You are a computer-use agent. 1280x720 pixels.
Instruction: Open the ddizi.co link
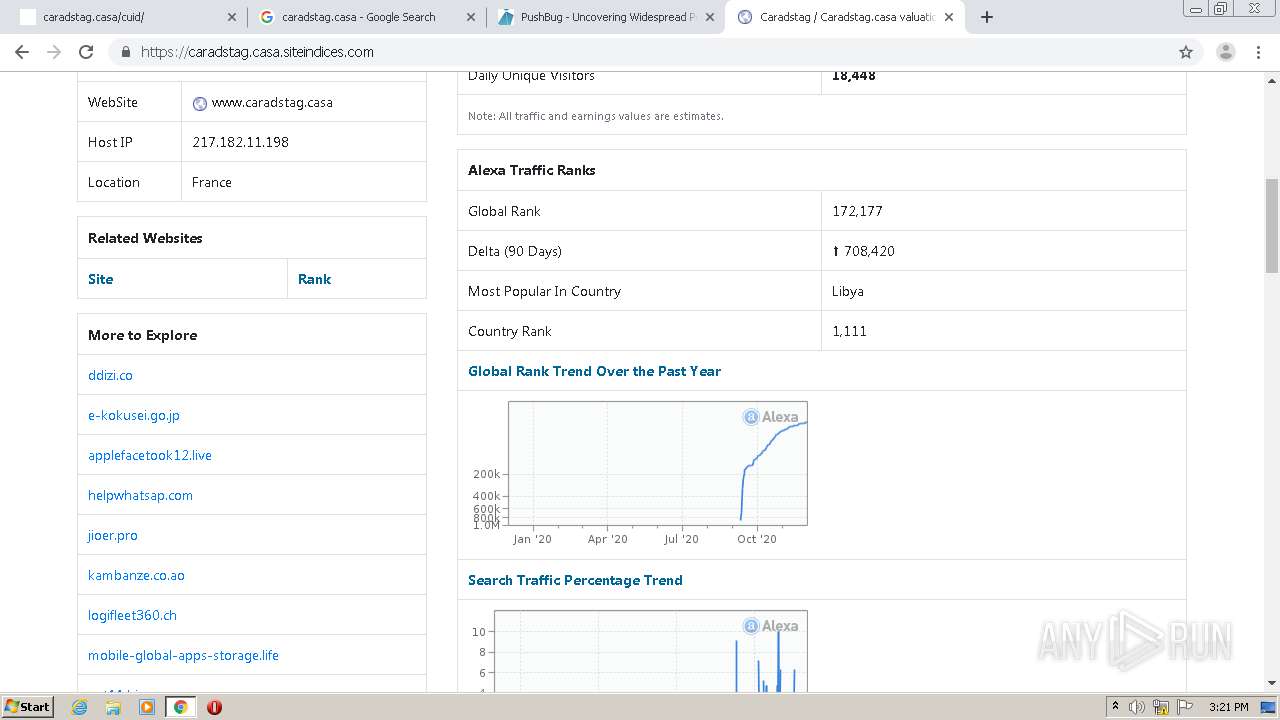[x=110, y=375]
